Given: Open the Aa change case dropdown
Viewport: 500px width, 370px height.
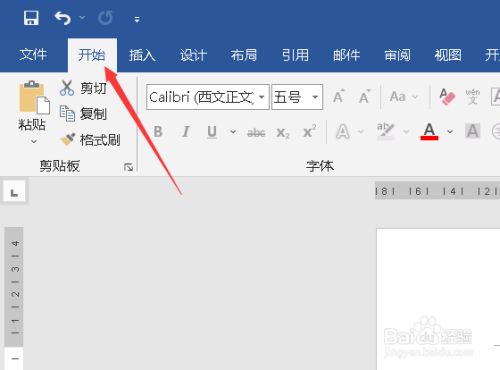Looking at the screenshot, I should (403, 97).
